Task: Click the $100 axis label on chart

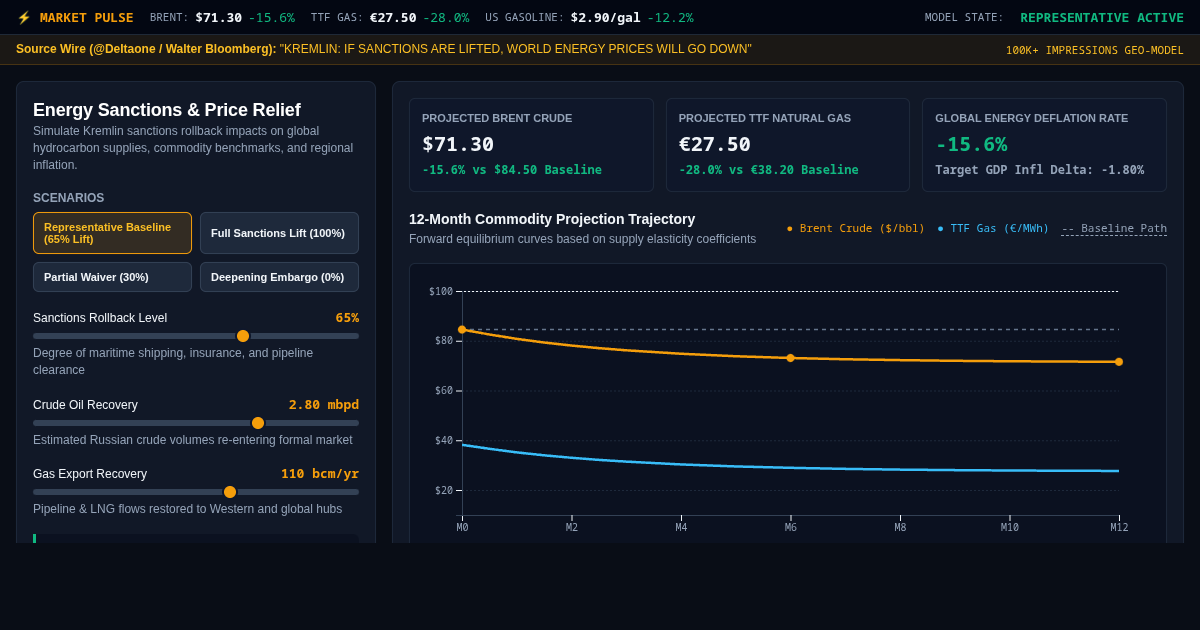Action: tap(441, 291)
